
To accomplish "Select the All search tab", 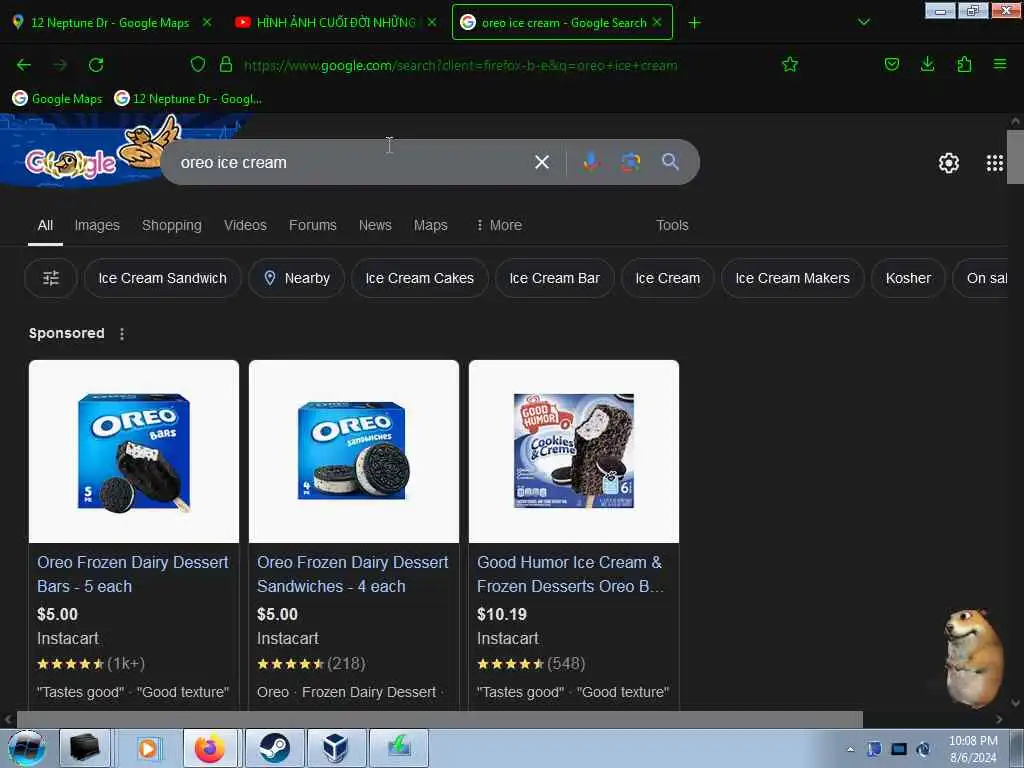I will 45,225.
